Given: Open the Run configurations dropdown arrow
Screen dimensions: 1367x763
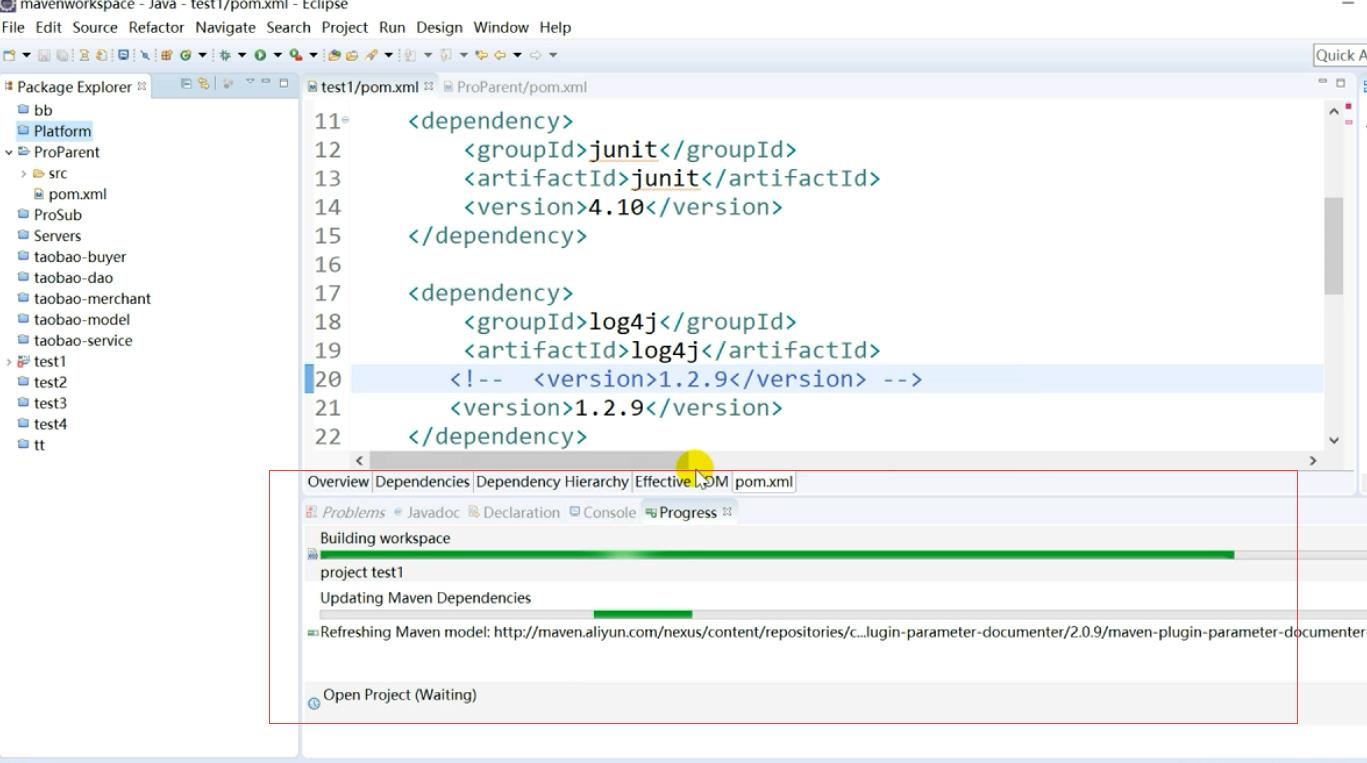Looking at the screenshot, I should 278,55.
